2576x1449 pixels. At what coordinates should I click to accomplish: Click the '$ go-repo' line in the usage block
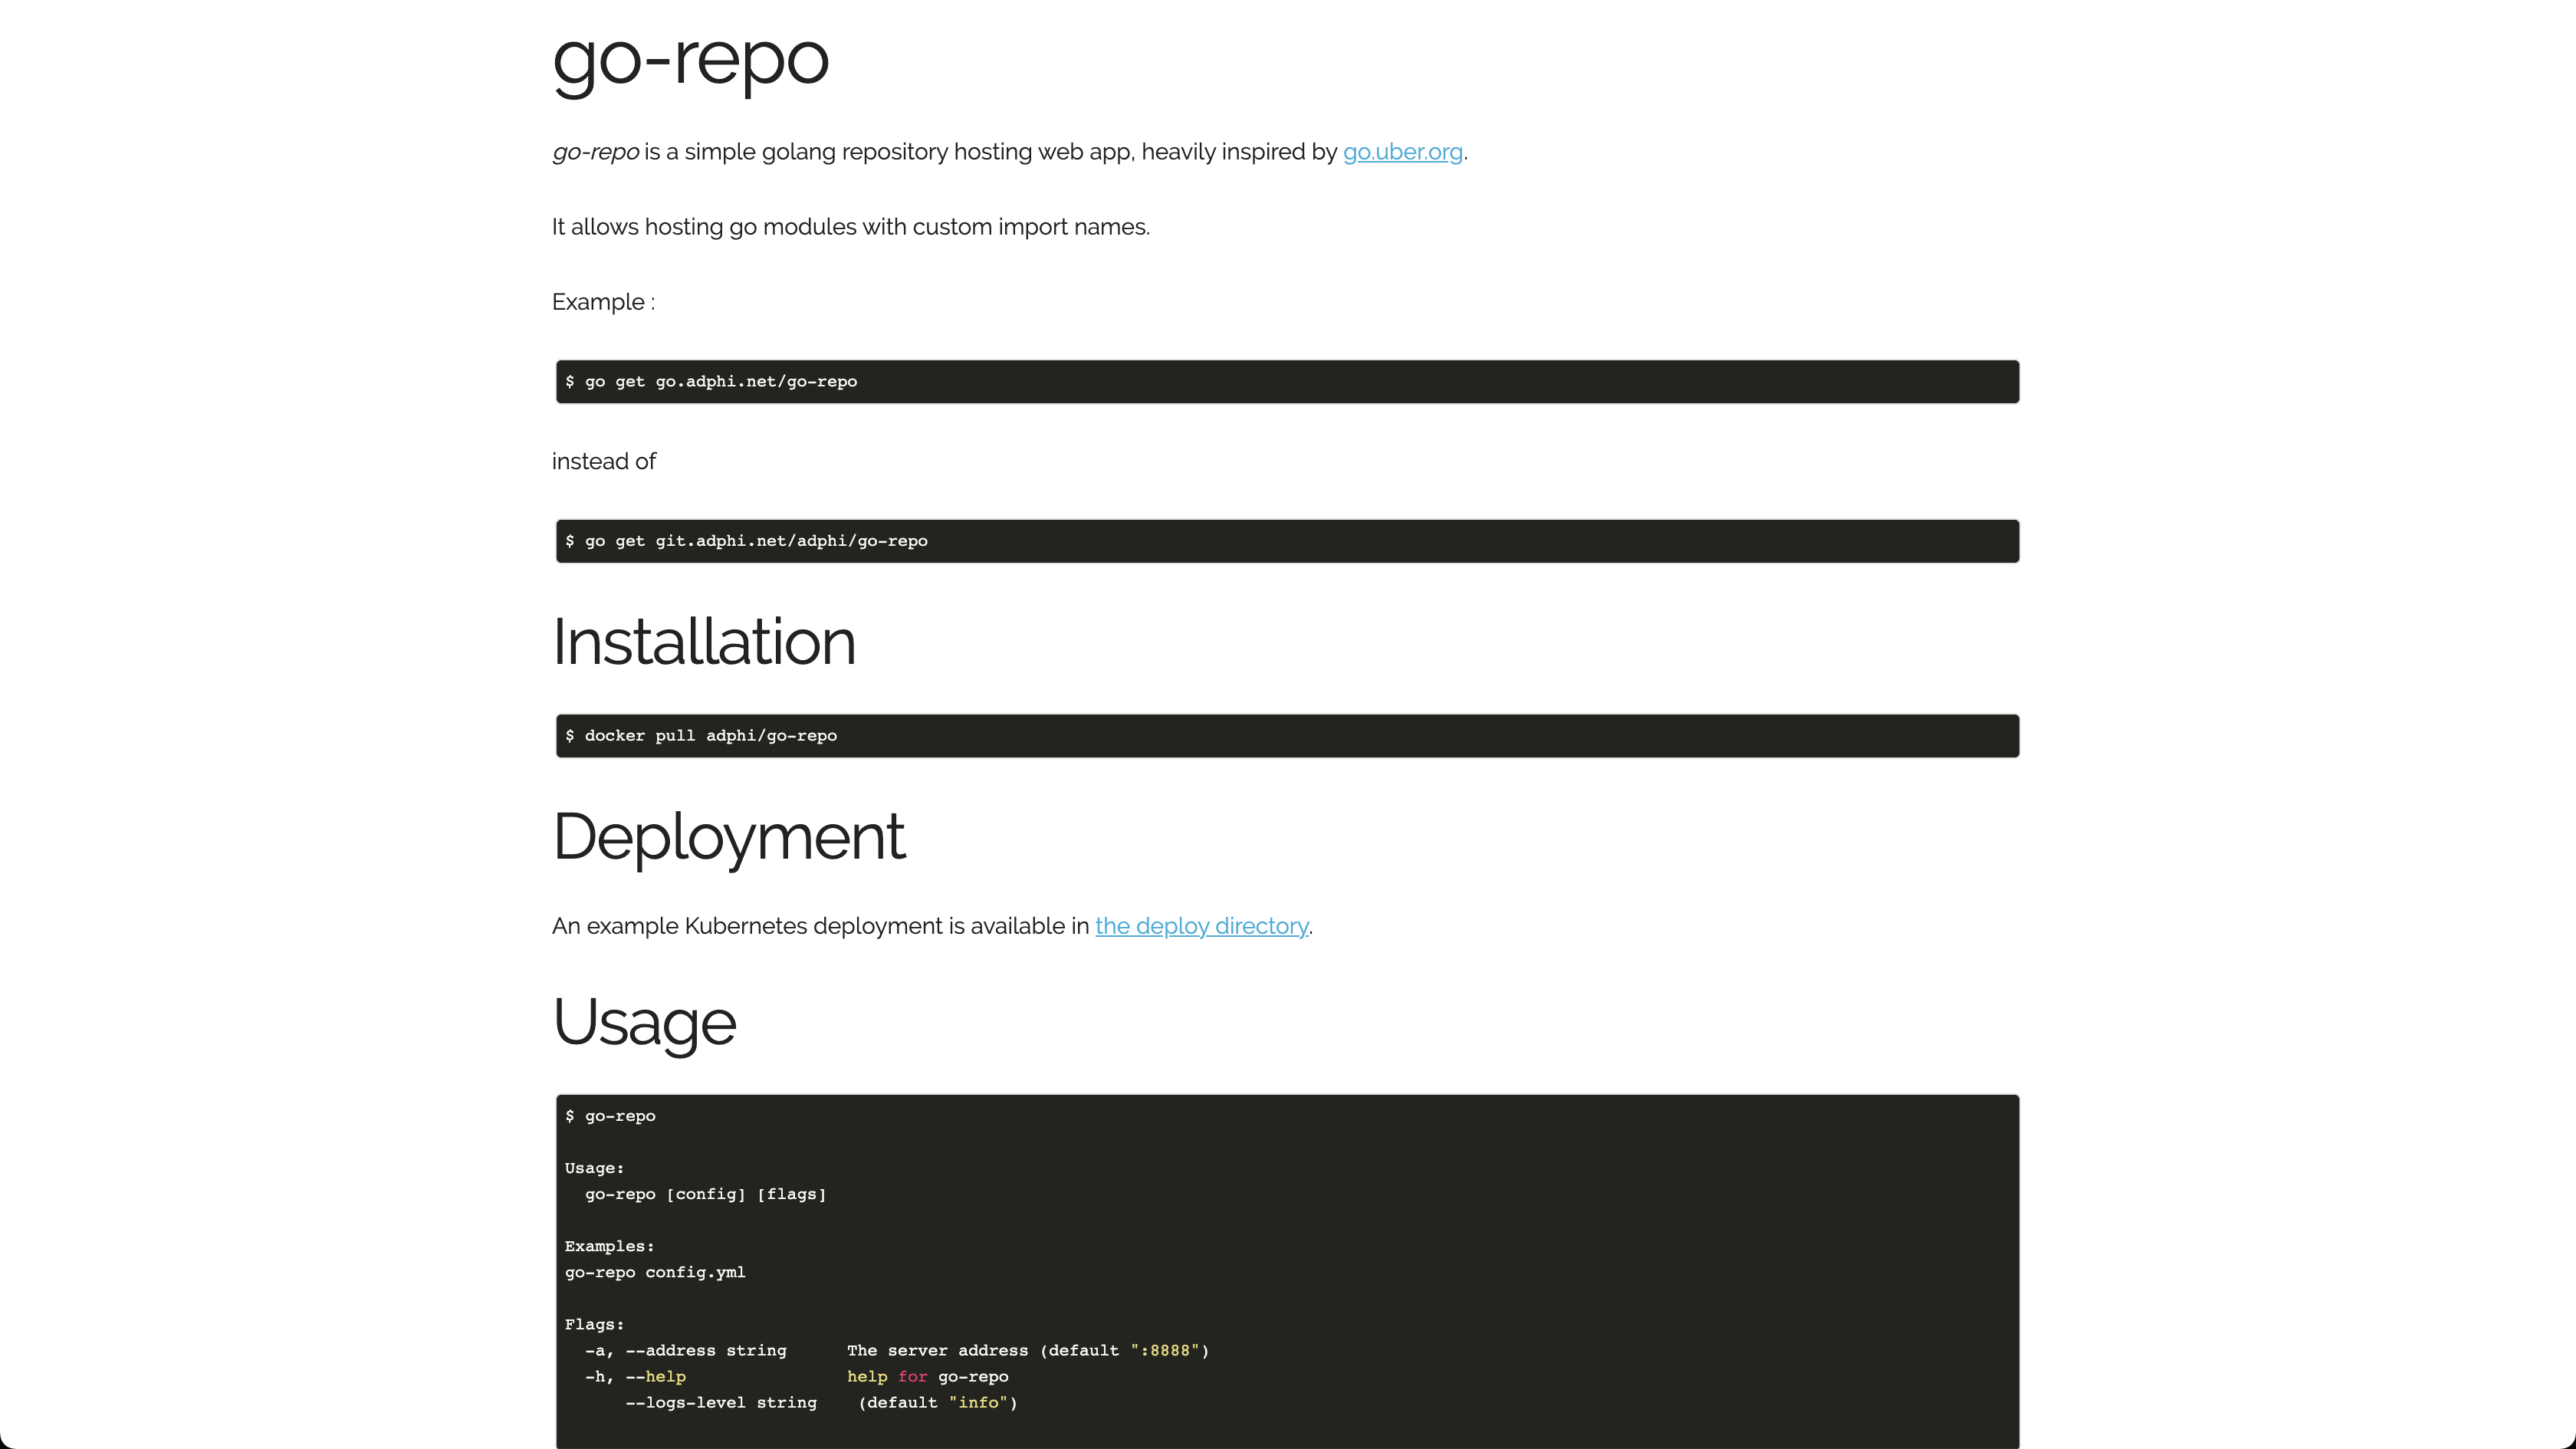point(610,1116)
